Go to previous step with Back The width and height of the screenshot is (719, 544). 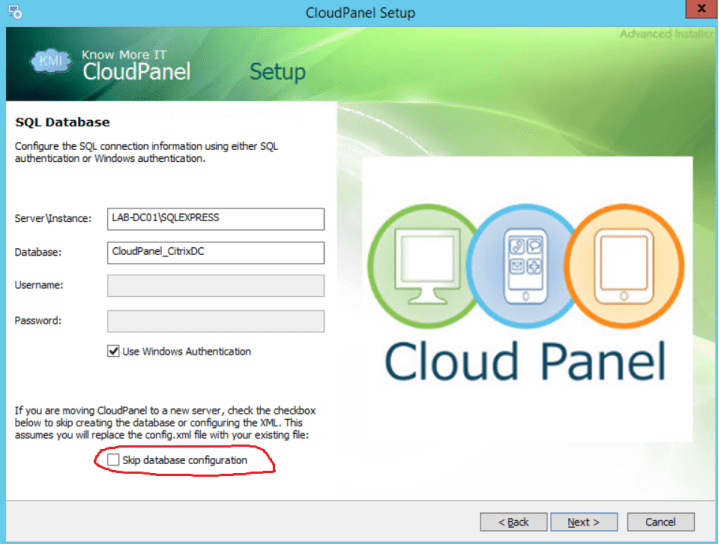pos(514,522)
